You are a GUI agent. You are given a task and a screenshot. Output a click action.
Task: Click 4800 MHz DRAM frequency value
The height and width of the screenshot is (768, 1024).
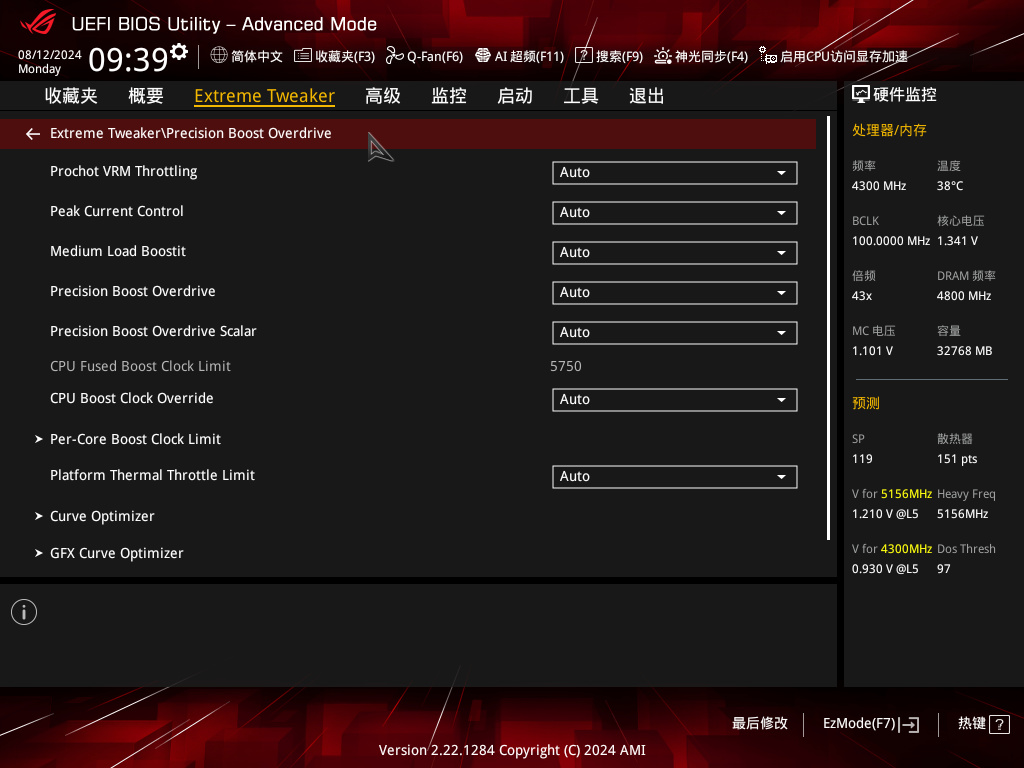[964, 296]
